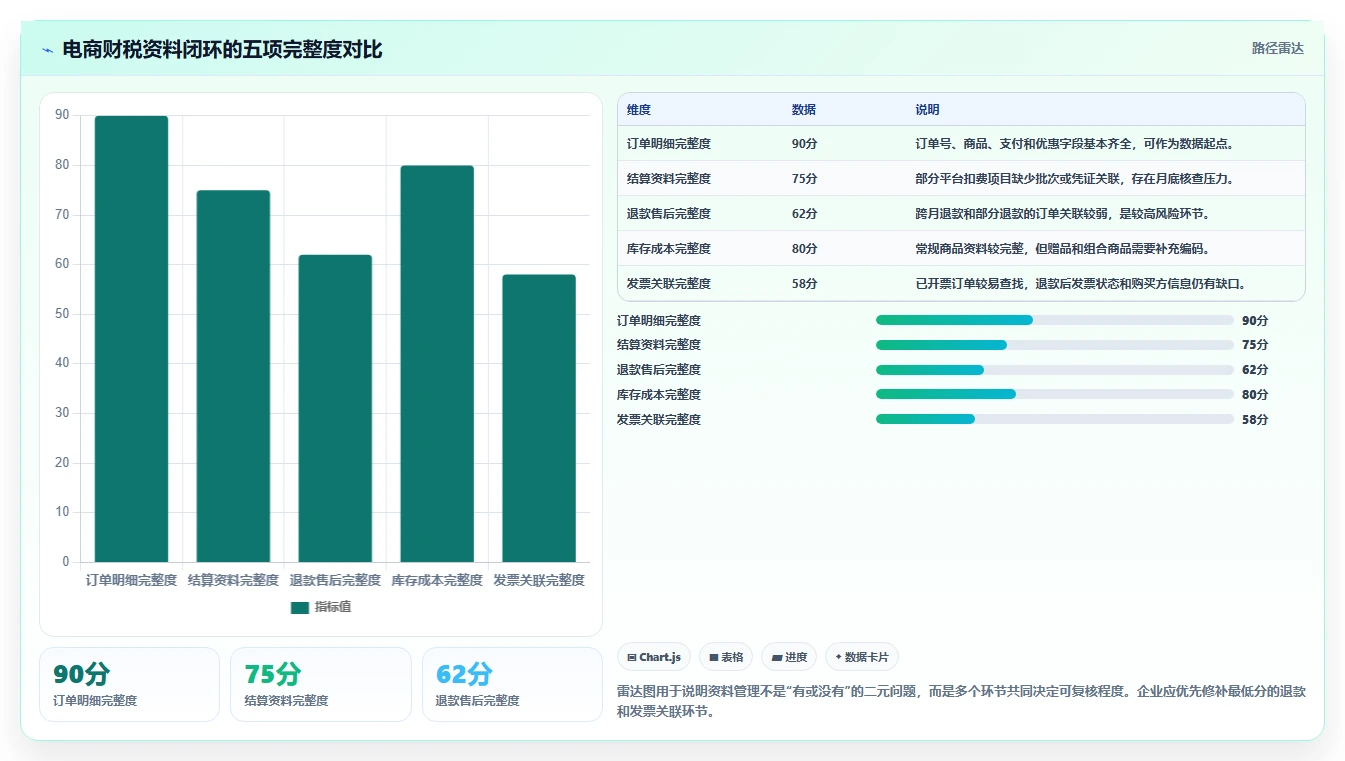Click the 58分 value beside 发票关联完整度 progress
1345x761 pixels.
click(x=1255, y=420)
